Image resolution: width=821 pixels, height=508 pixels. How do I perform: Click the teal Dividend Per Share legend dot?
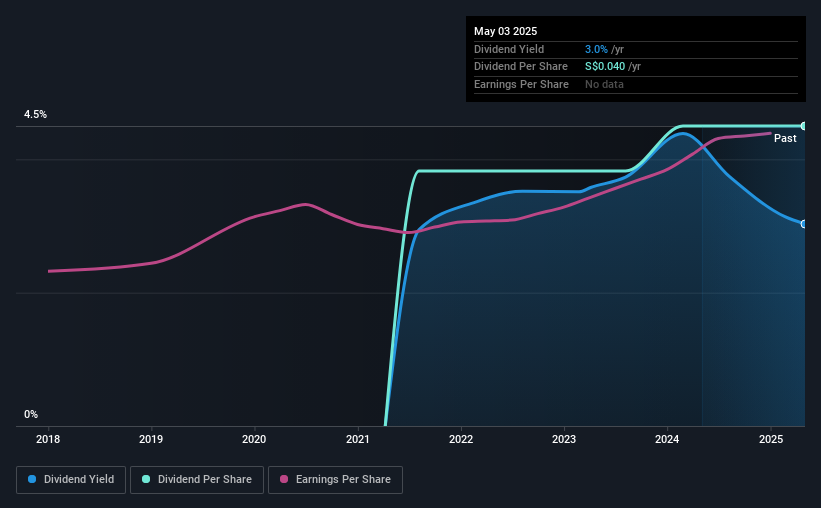pyautogui.click(x=146, y=479)
